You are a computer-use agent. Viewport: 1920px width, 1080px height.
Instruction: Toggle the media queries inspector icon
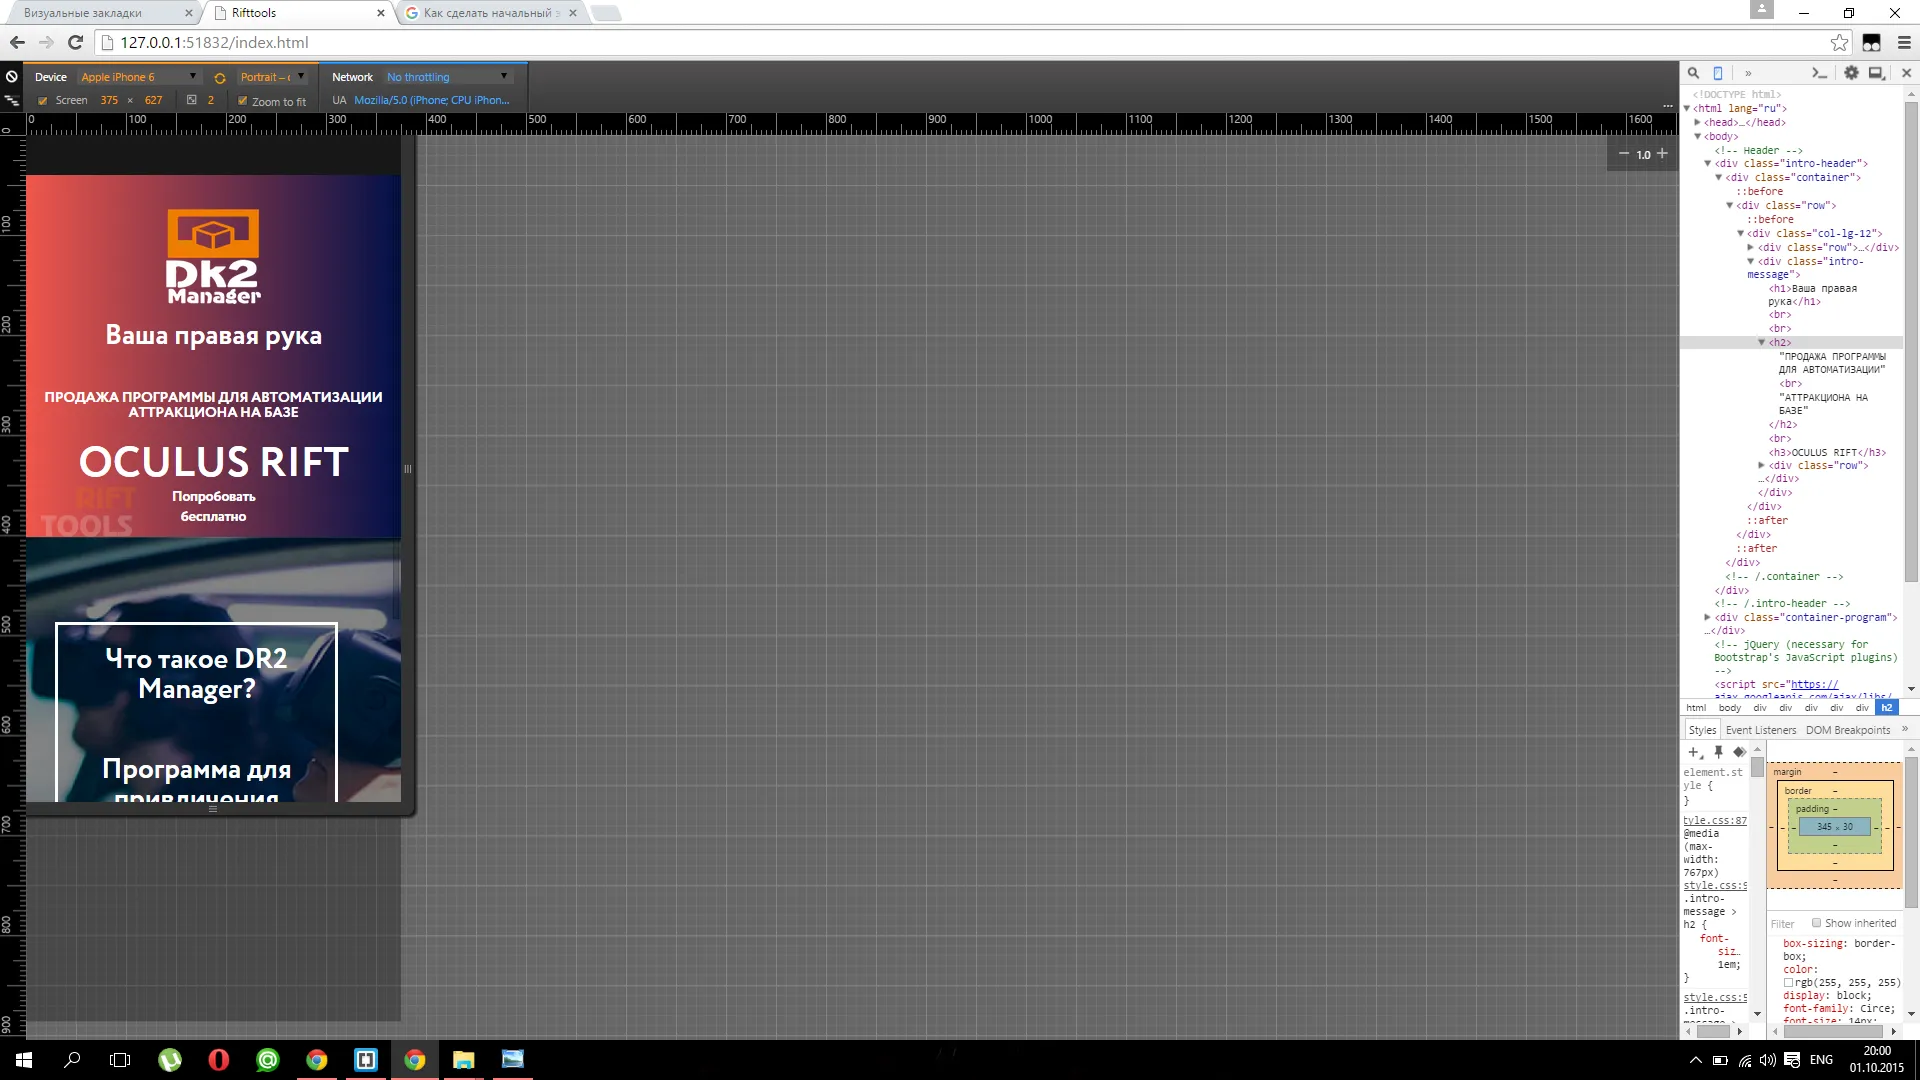[x=11, y=101]
